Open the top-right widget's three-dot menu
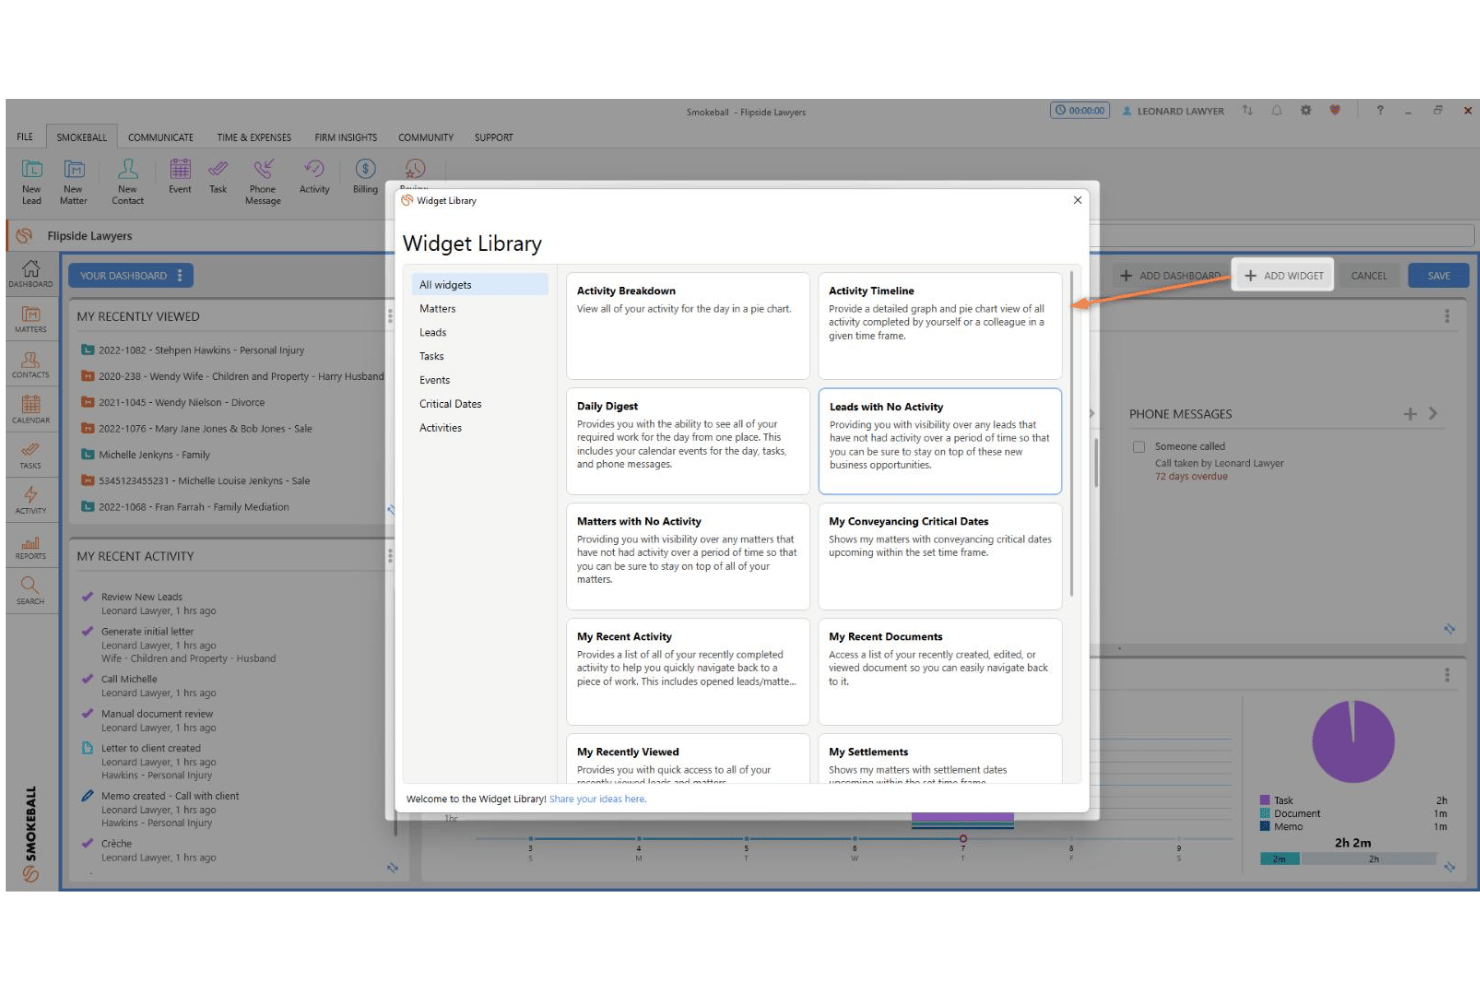The height and width of the screenshot is (987, 1480). coord(1446,316)
